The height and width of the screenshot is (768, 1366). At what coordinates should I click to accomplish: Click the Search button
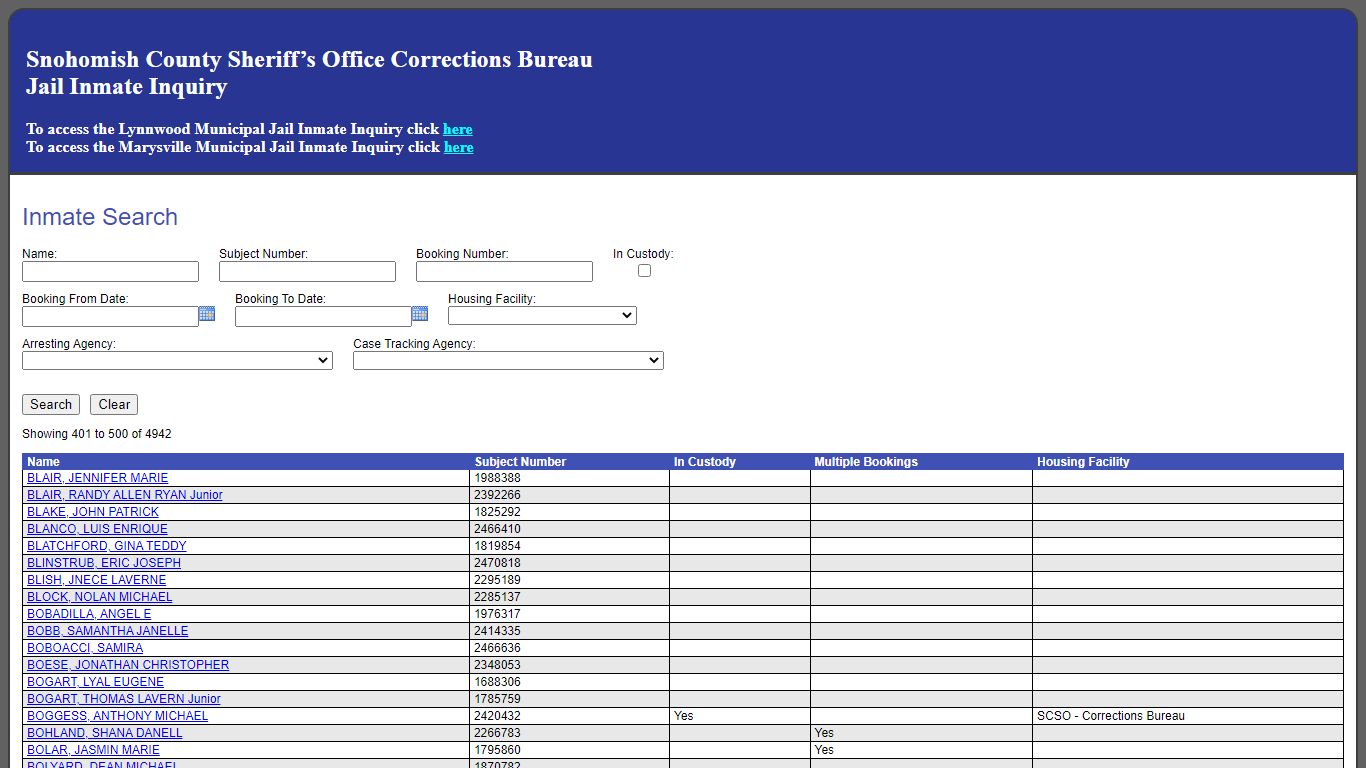point(51,405)
